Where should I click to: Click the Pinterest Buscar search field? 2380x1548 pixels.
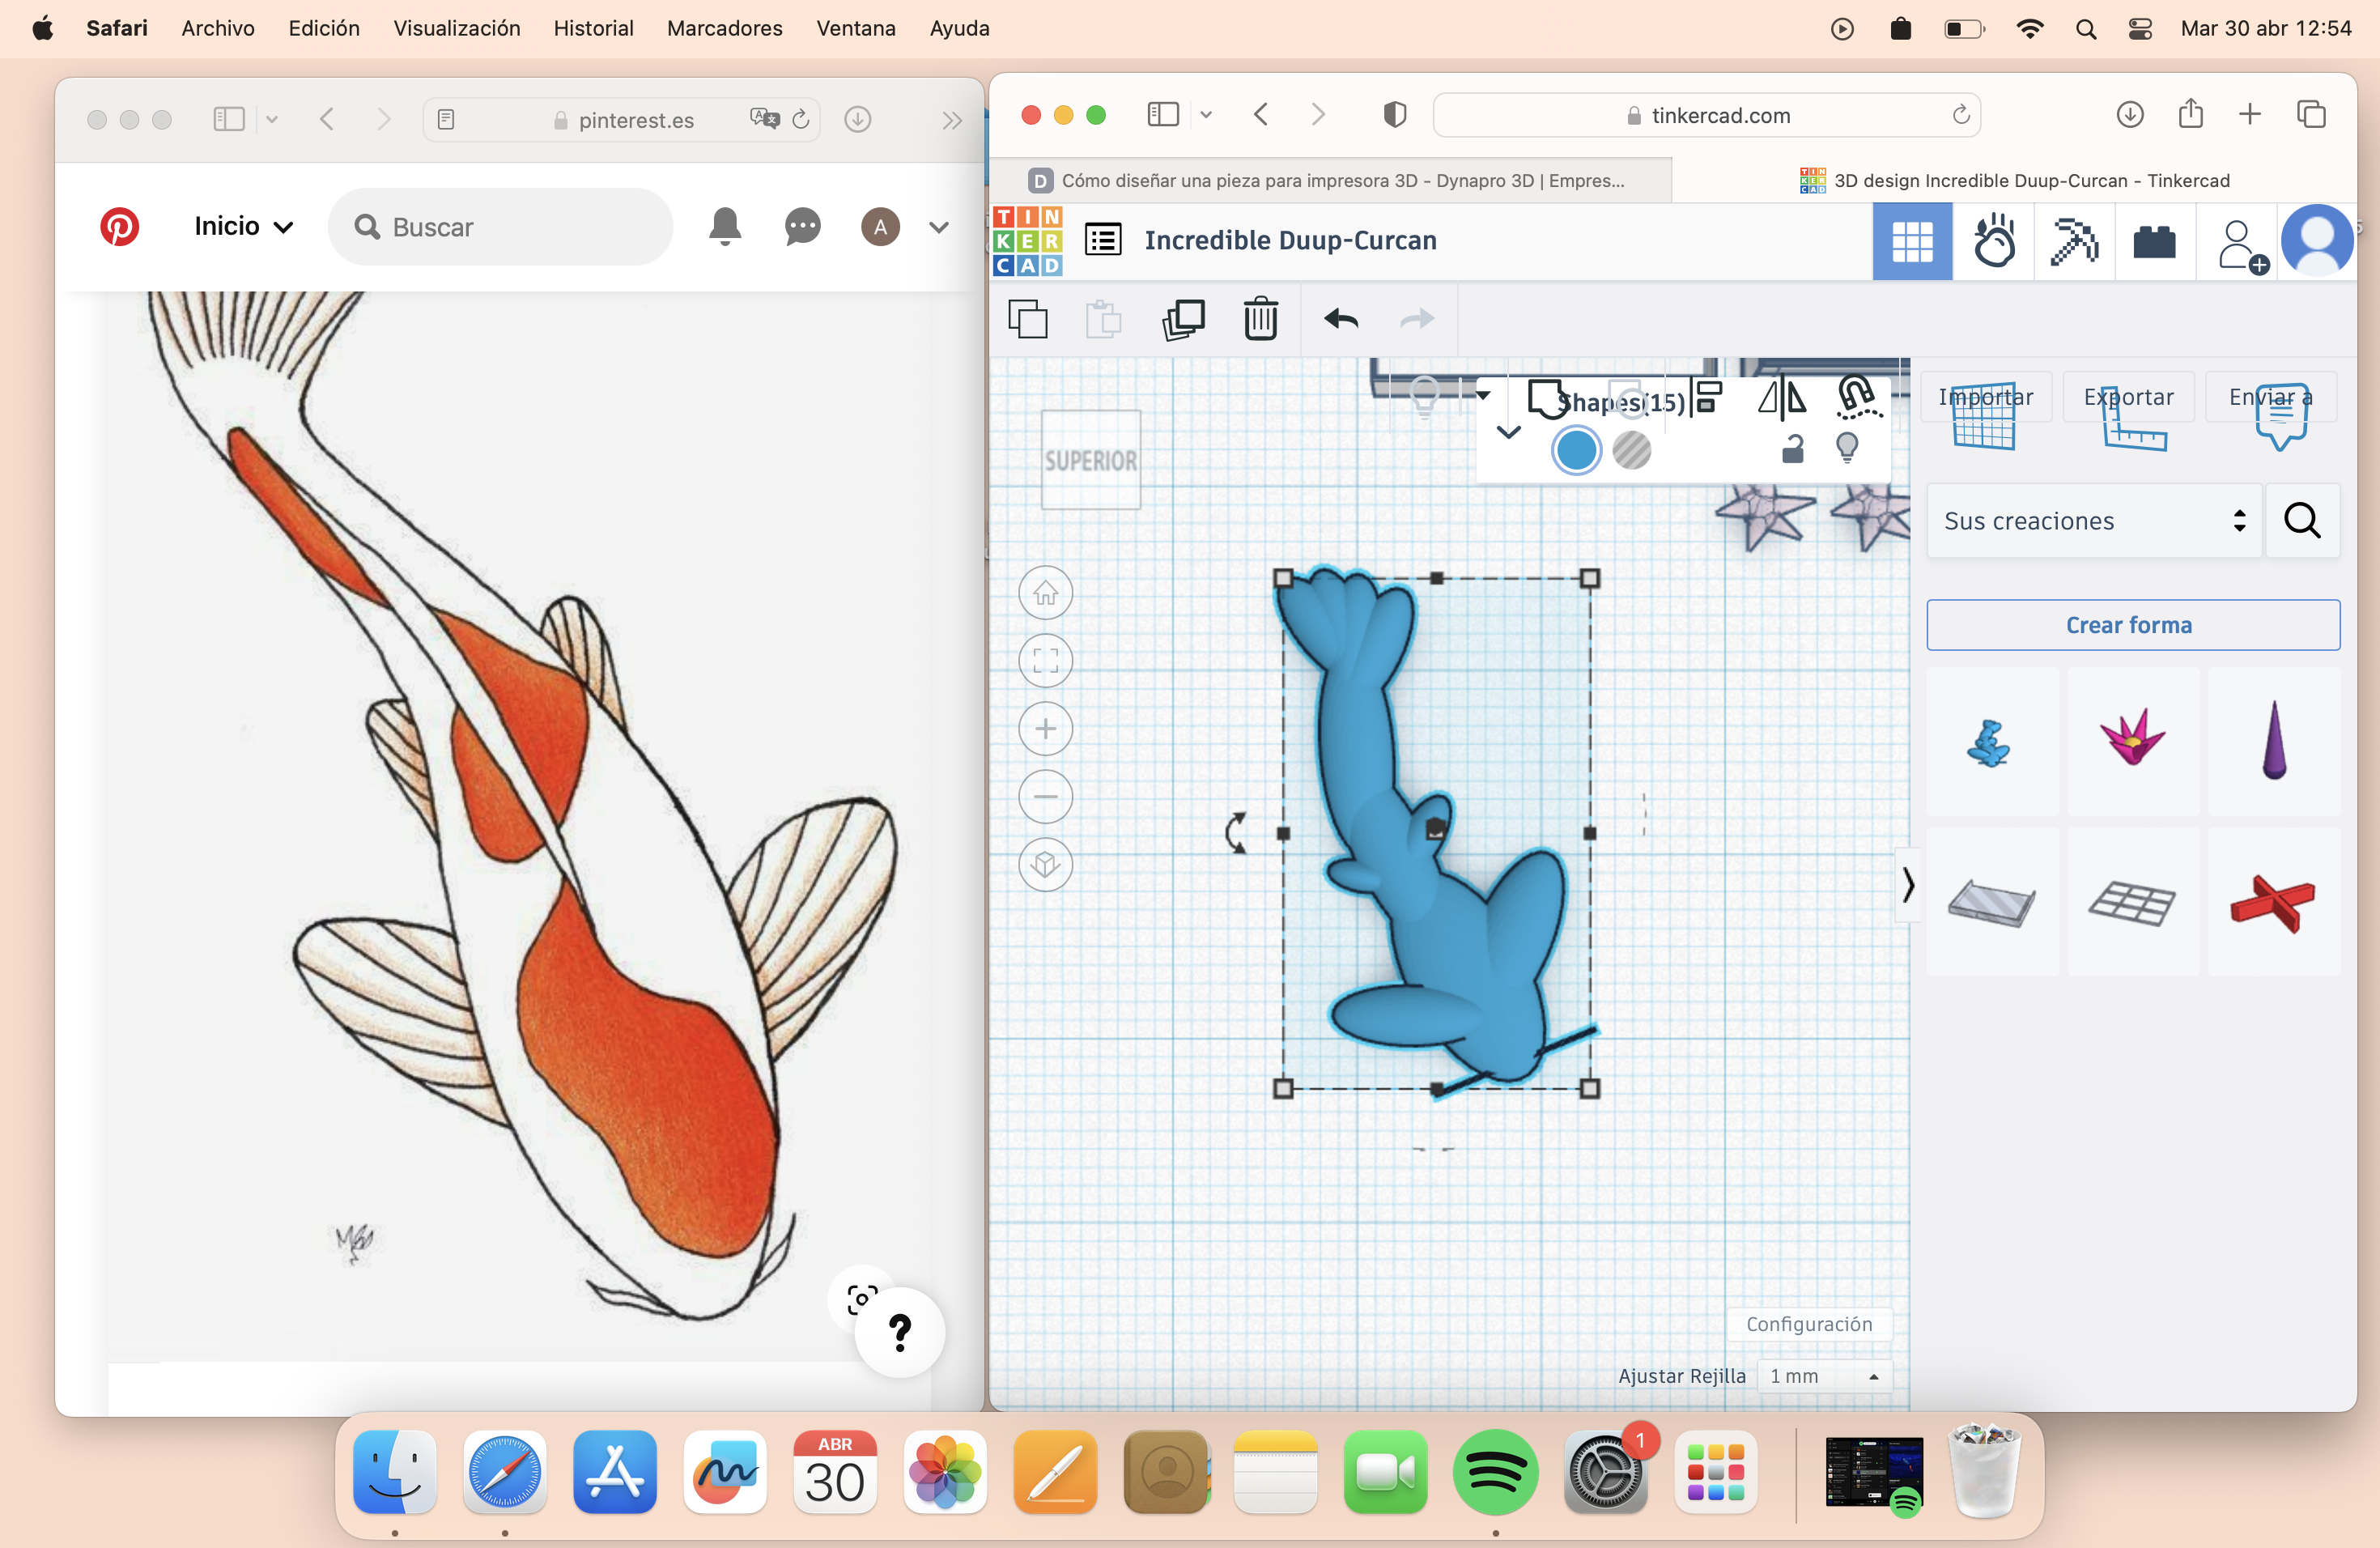[x=500, y=227]
